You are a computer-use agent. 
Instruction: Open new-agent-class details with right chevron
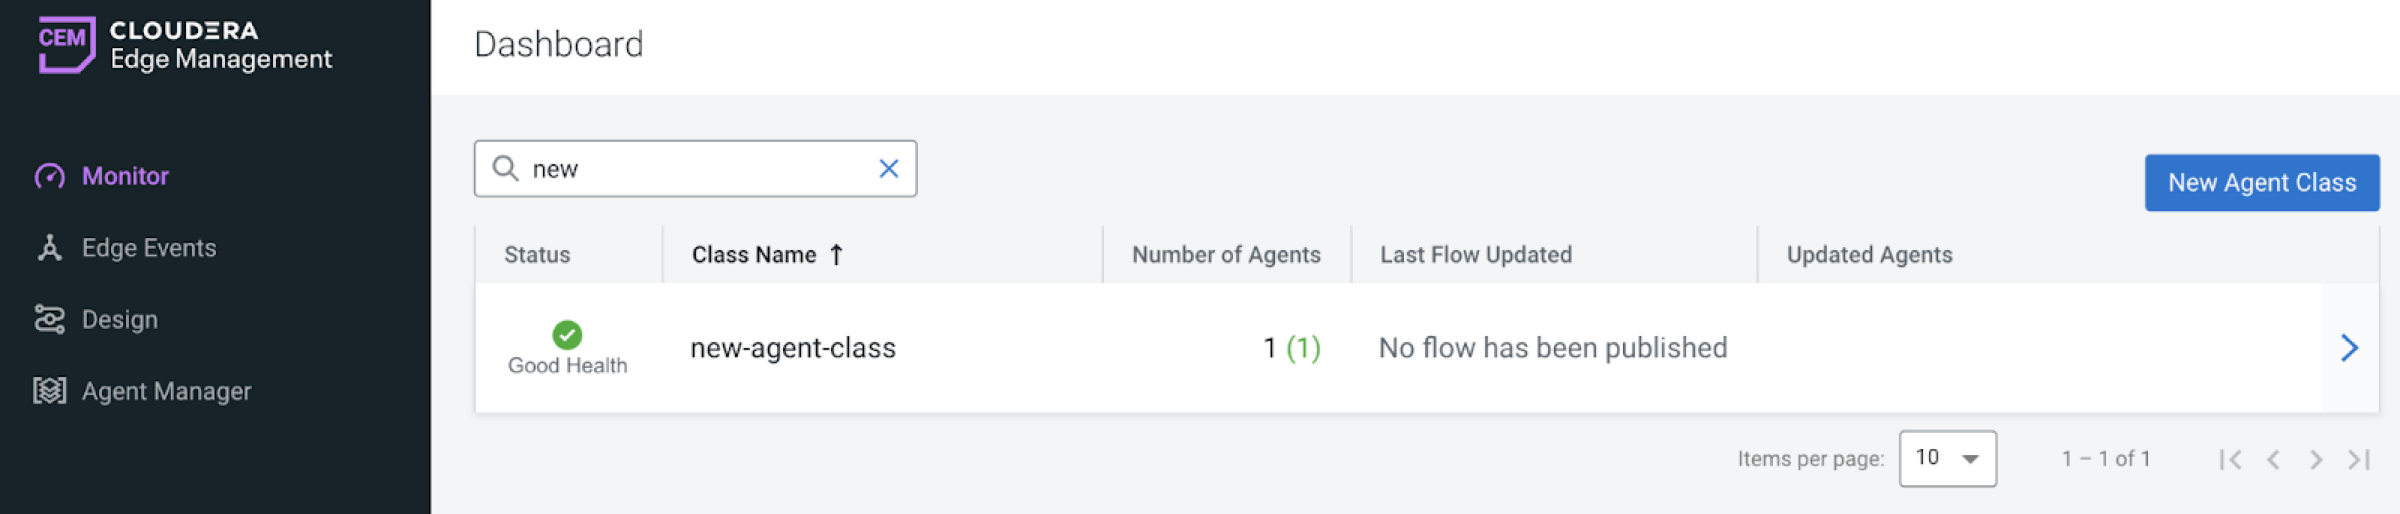2349,348
